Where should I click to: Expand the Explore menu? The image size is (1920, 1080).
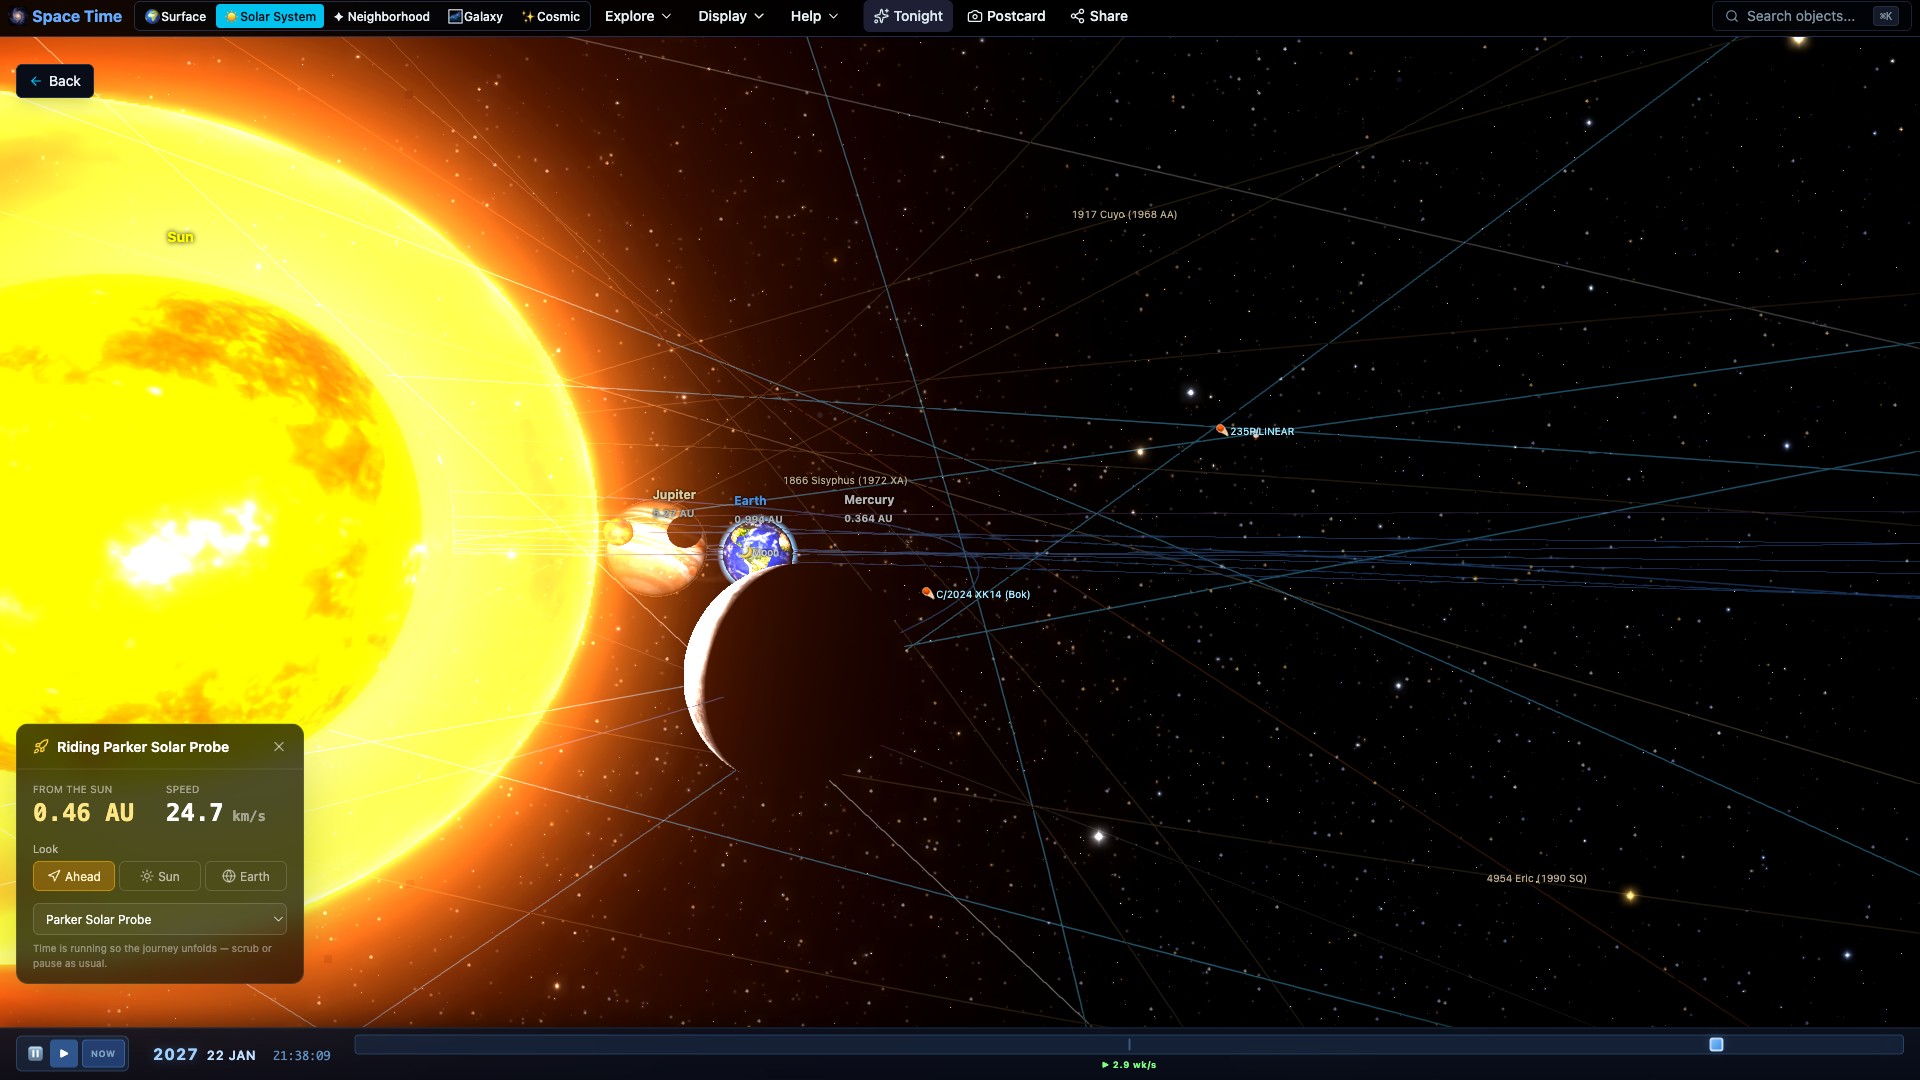pos(638,16)
